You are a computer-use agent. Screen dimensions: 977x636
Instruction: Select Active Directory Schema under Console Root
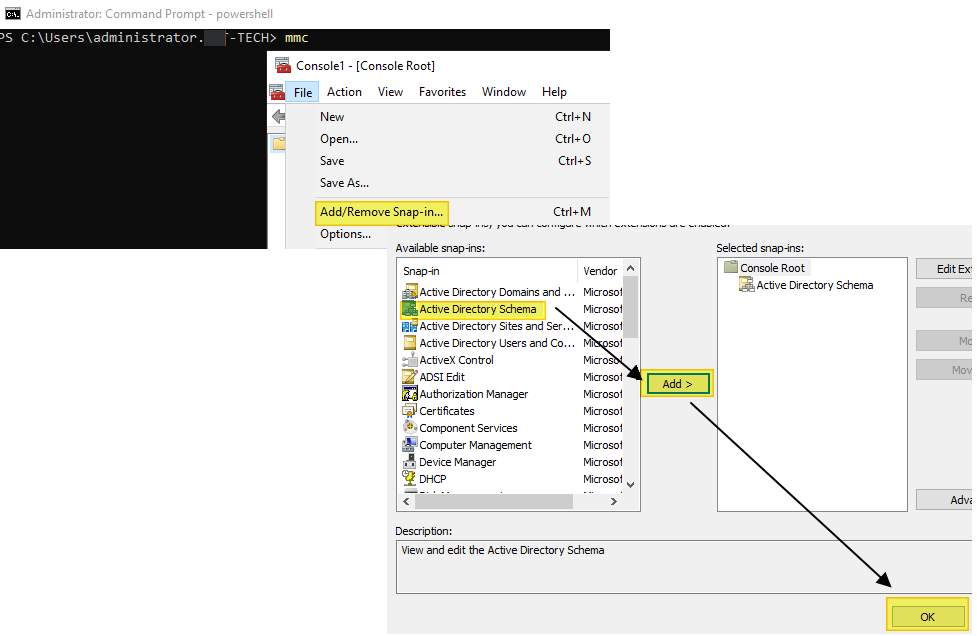click(814, 285)
